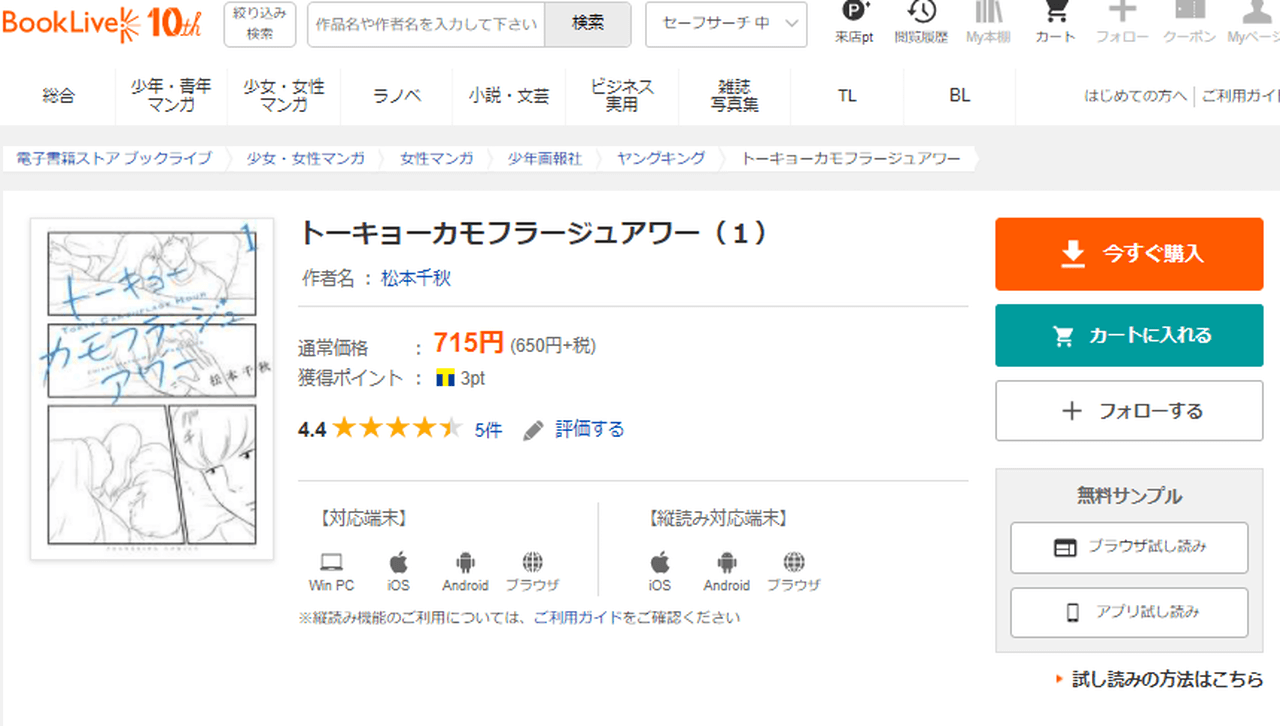1280x726 pixels.
Task: Click the follow plus icon in header
Action: pyautogui.click(x=1122, y=14)
